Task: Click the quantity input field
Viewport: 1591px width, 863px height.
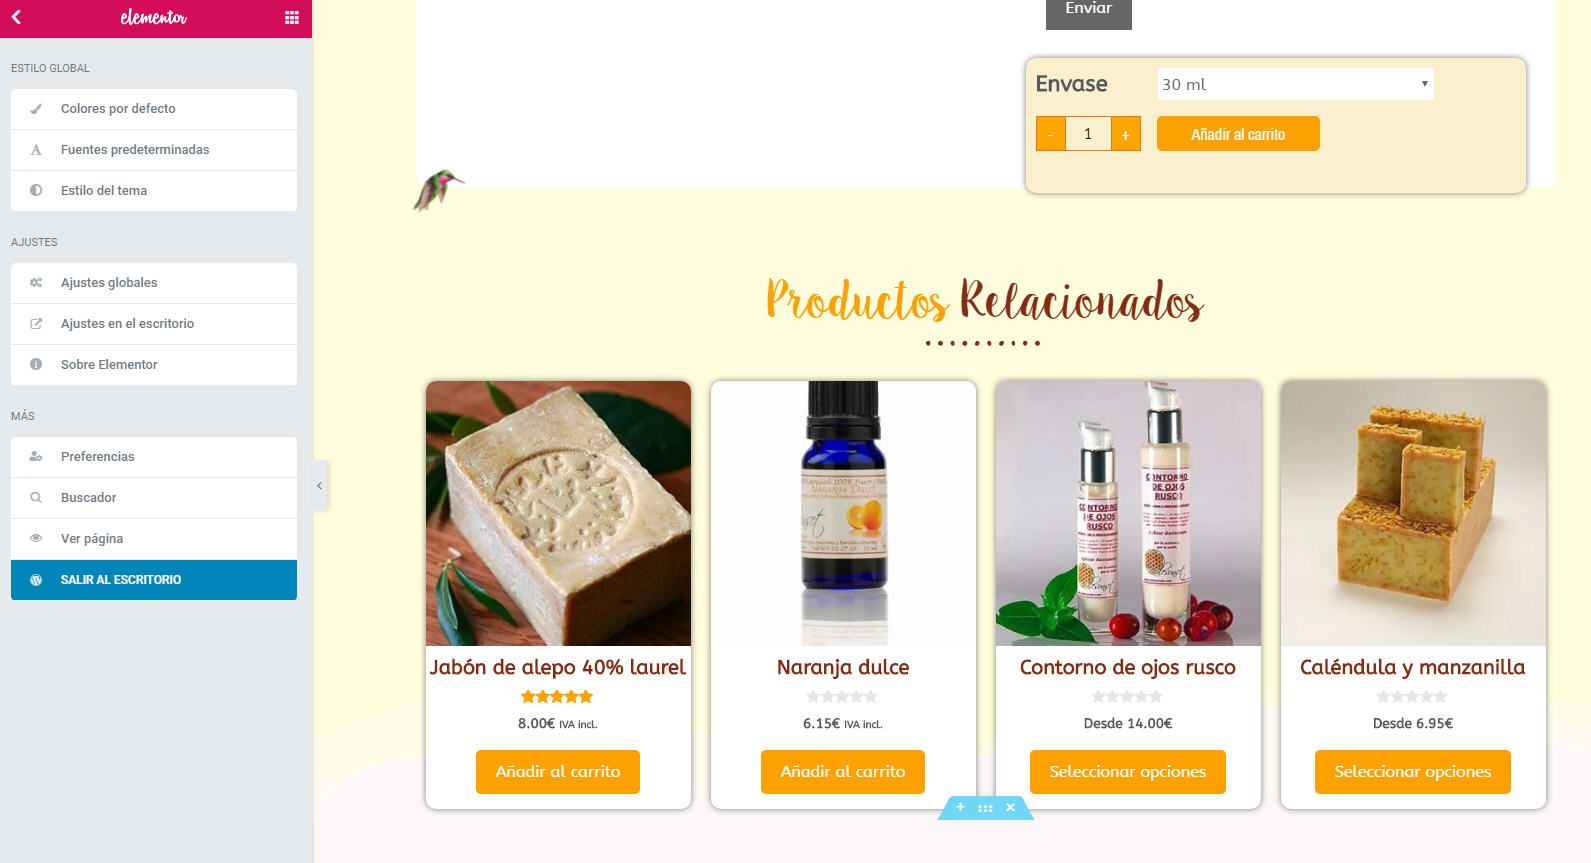Action: point(1088,134)
